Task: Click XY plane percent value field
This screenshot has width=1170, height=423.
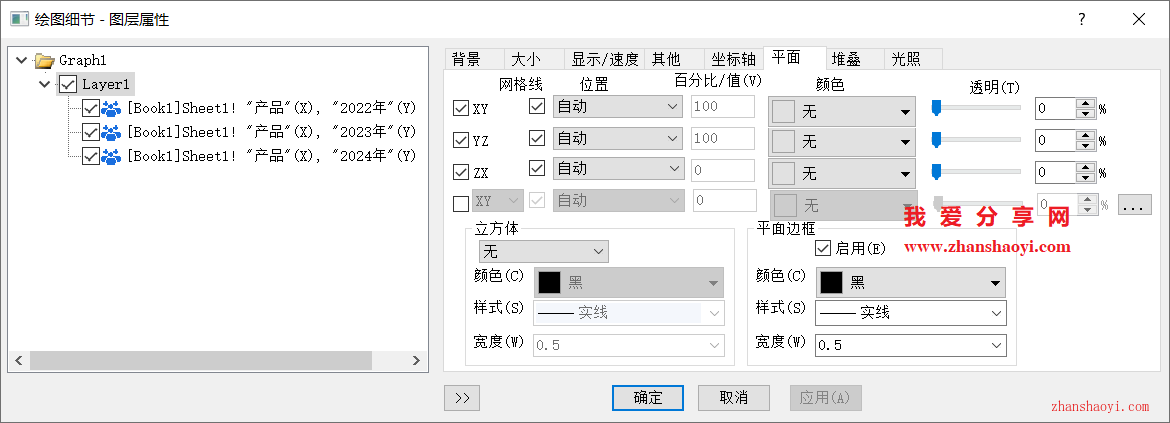Action: [x=723, y=107]
